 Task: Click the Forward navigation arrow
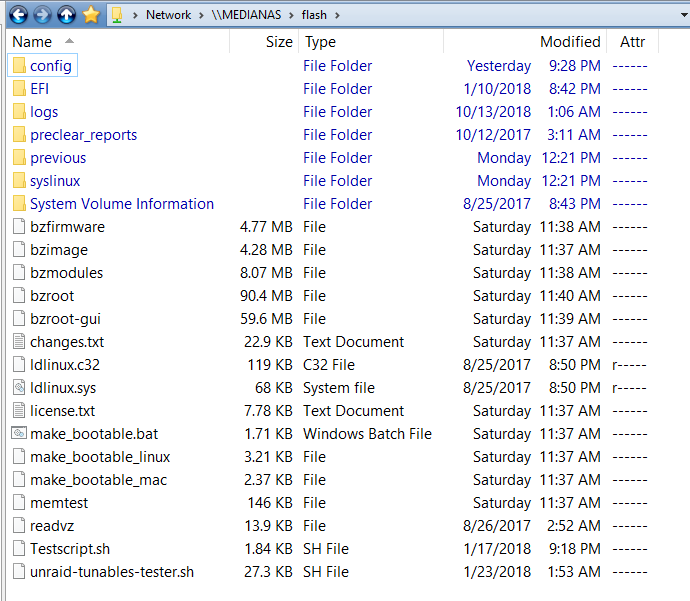[x=42, y=15]
